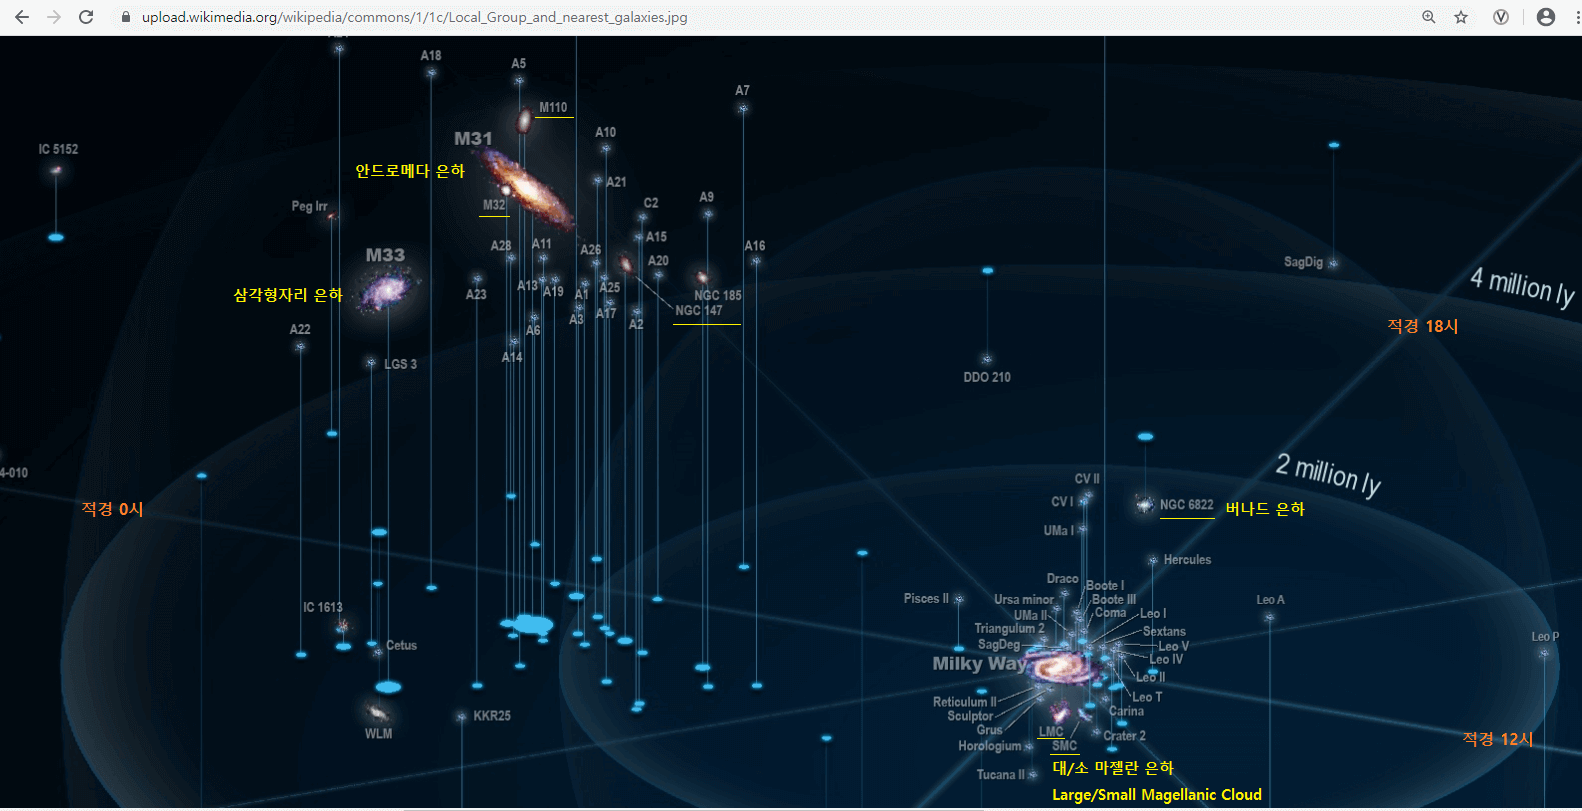Click the 4 million ly label
Screen dimensions: 1582x811
coord(1522,288)
